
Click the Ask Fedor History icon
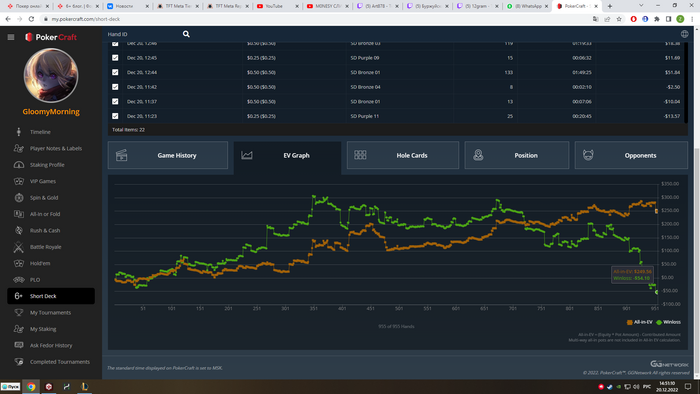coord(19,345)
